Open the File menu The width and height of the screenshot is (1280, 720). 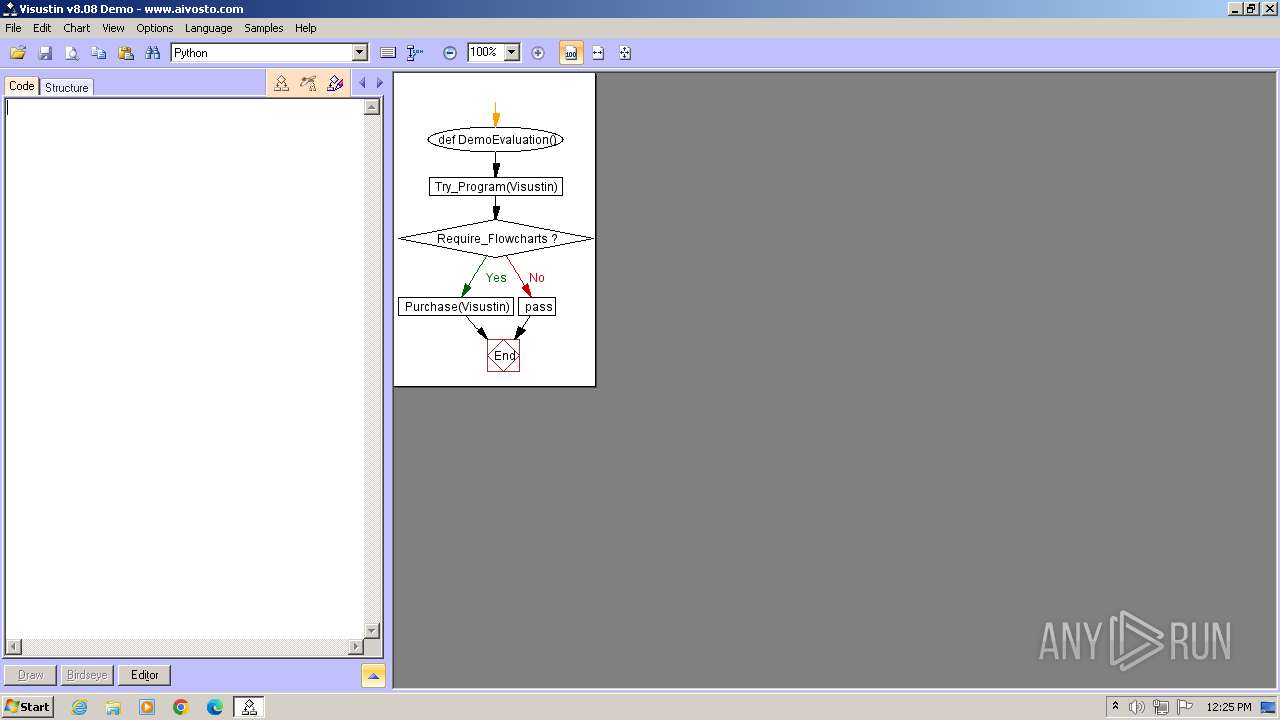(x=13, y=28)
